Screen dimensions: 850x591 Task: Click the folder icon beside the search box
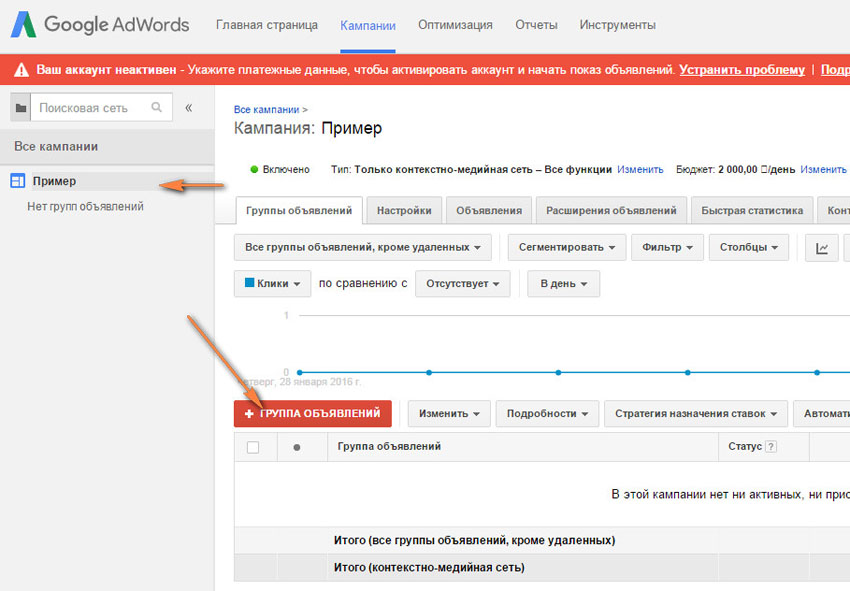tap(21, 108)
